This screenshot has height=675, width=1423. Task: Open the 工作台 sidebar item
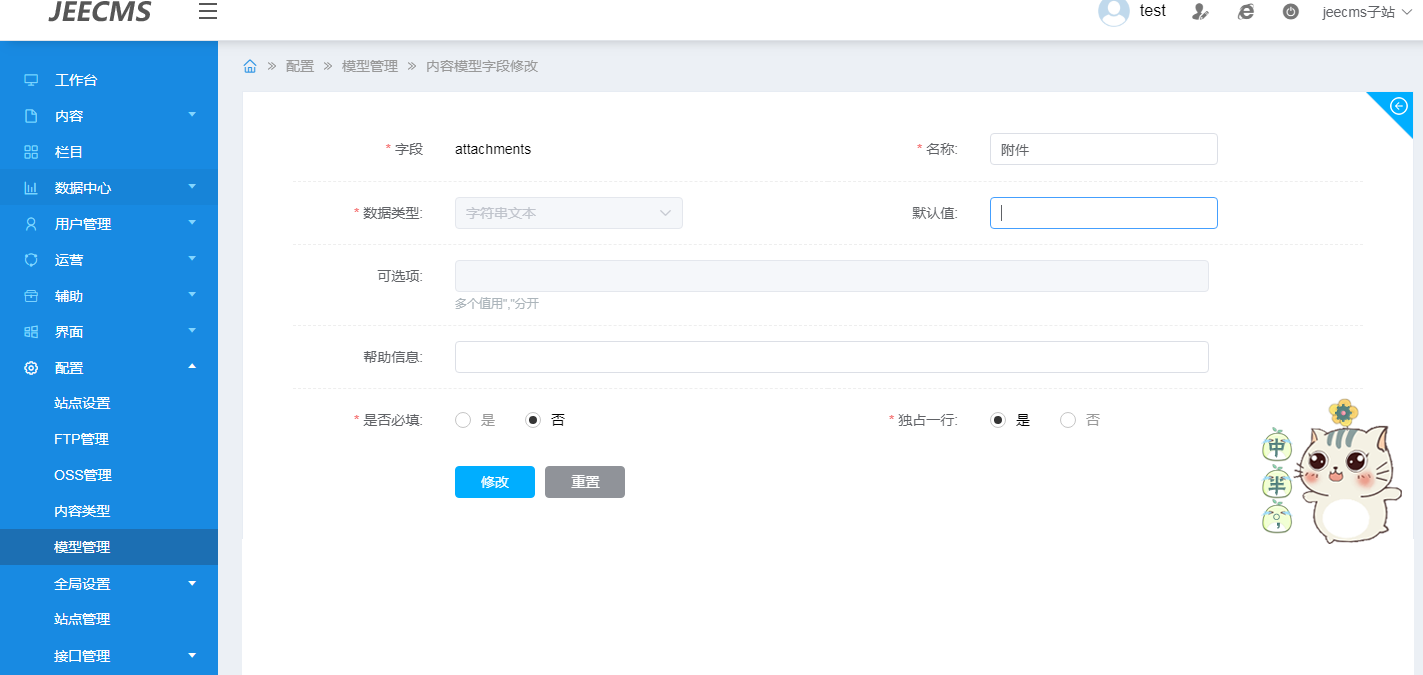pyautogui.click(x=76, y=80)
